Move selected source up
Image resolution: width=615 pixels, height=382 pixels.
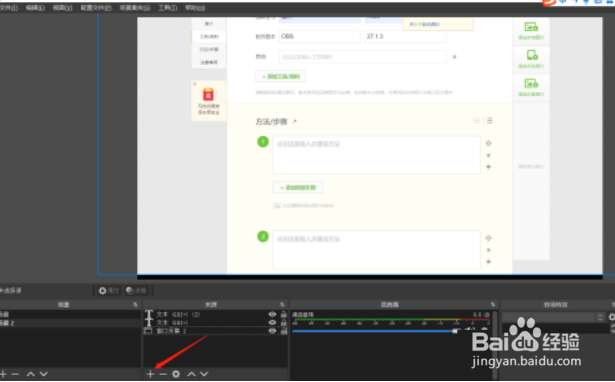coord(191,374)
